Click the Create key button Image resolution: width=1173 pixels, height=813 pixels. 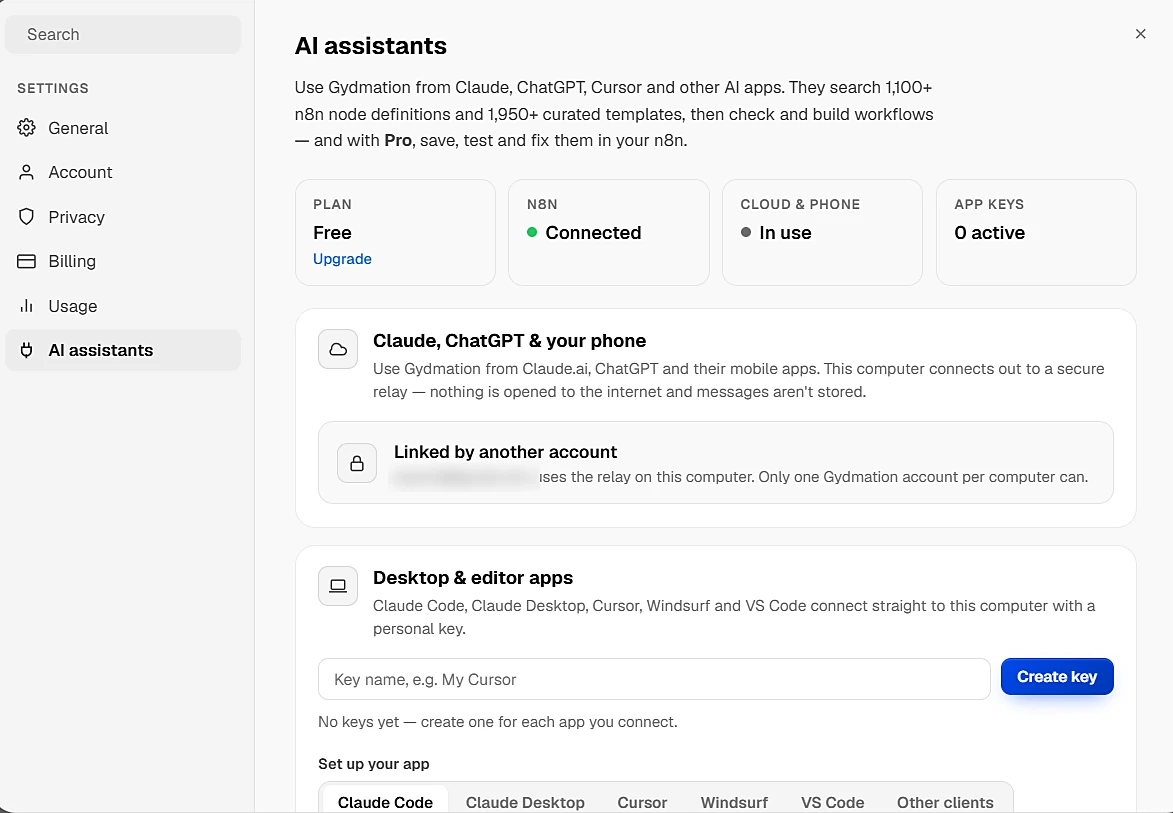click(1057, 677)
